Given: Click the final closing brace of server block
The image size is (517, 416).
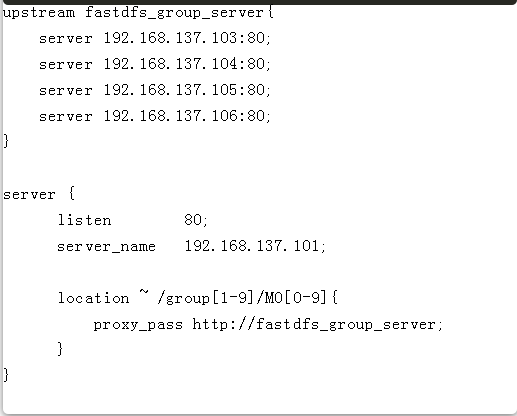Looking at the screenshot, I should click(6, 374).
